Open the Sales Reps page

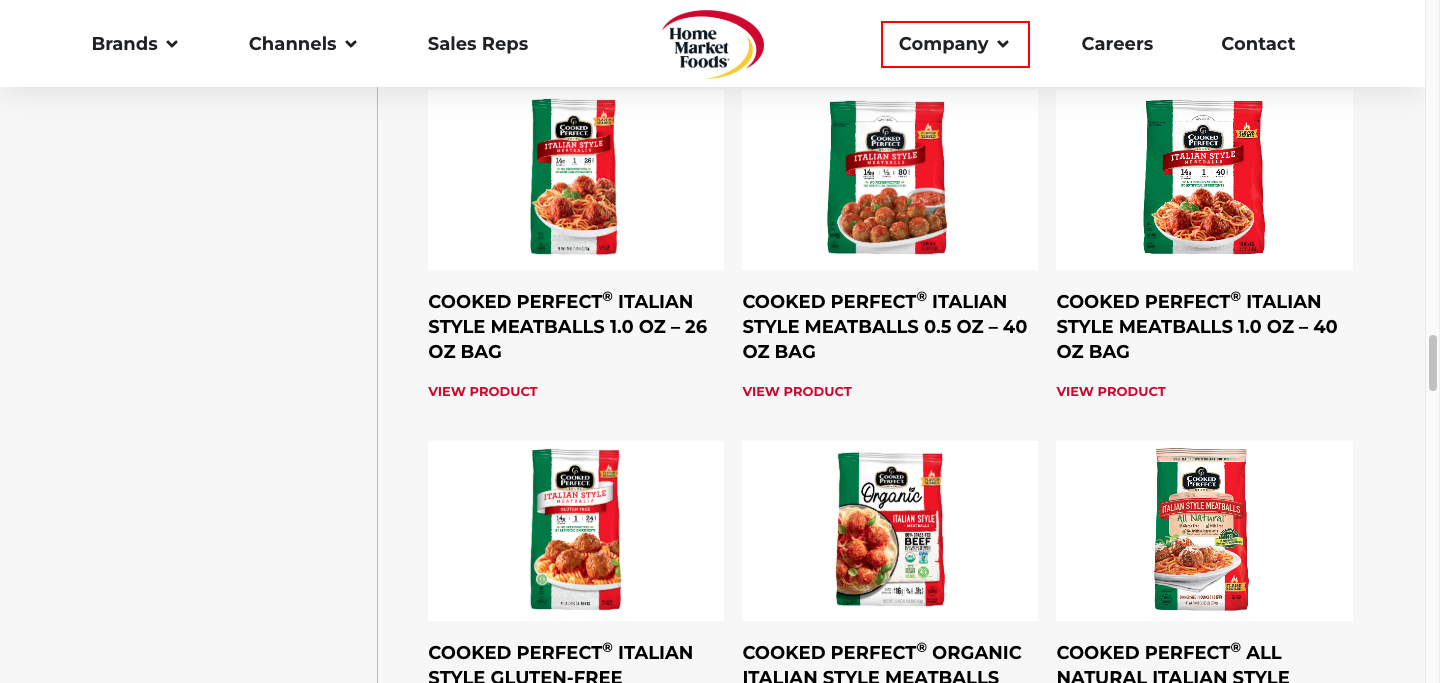477,44
